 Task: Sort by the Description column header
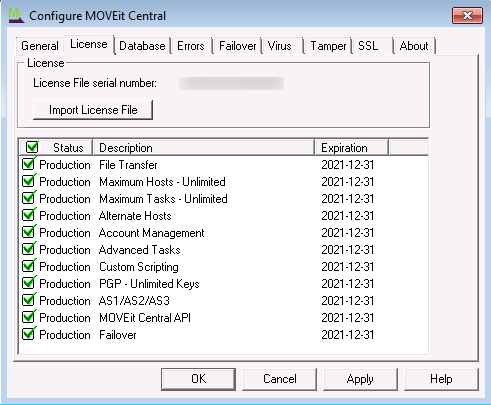point(204,148)
